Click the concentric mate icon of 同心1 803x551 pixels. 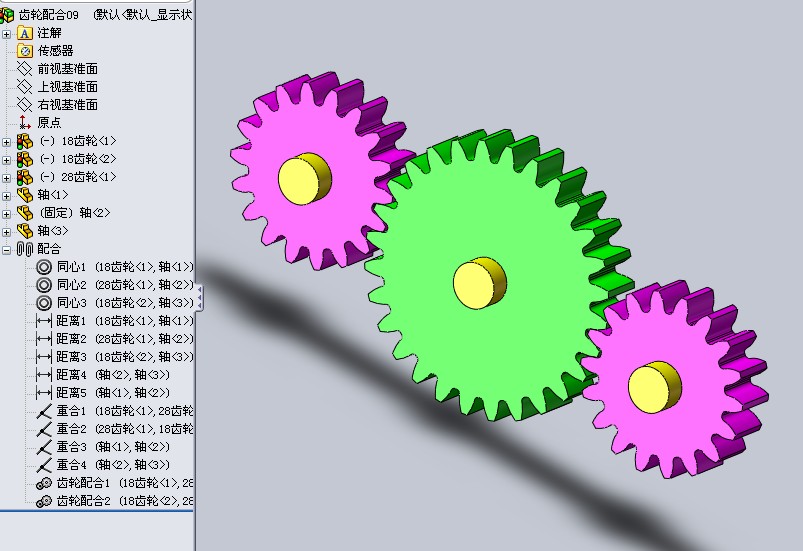pos(44,267)
